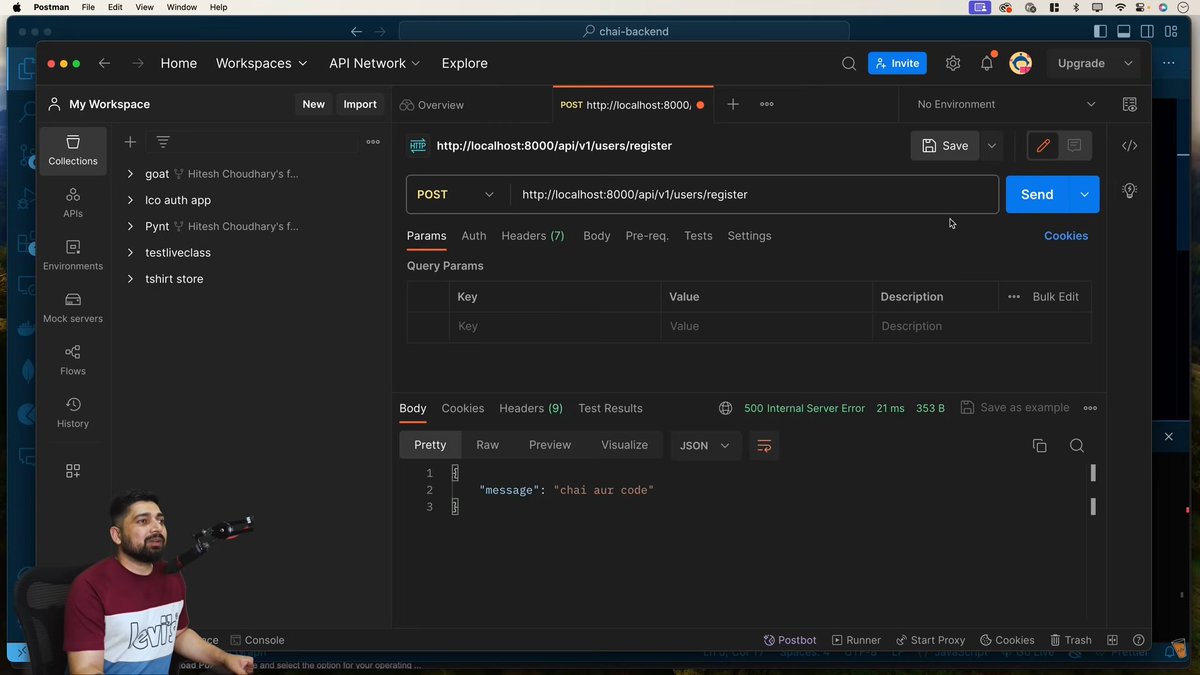The image size is (1200, 675).
Task: Copy the response body
Action: (1039, 445)
